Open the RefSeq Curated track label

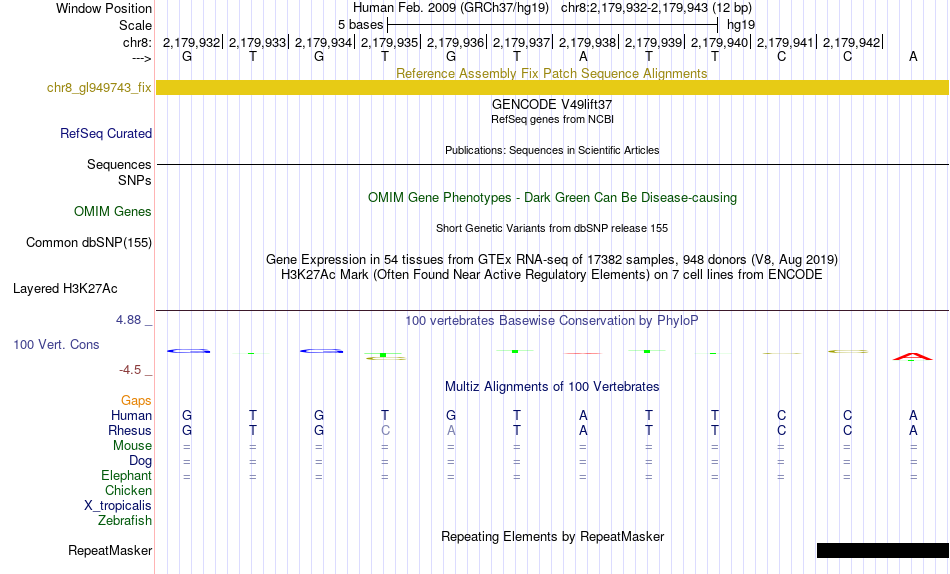tap(105, 133)
